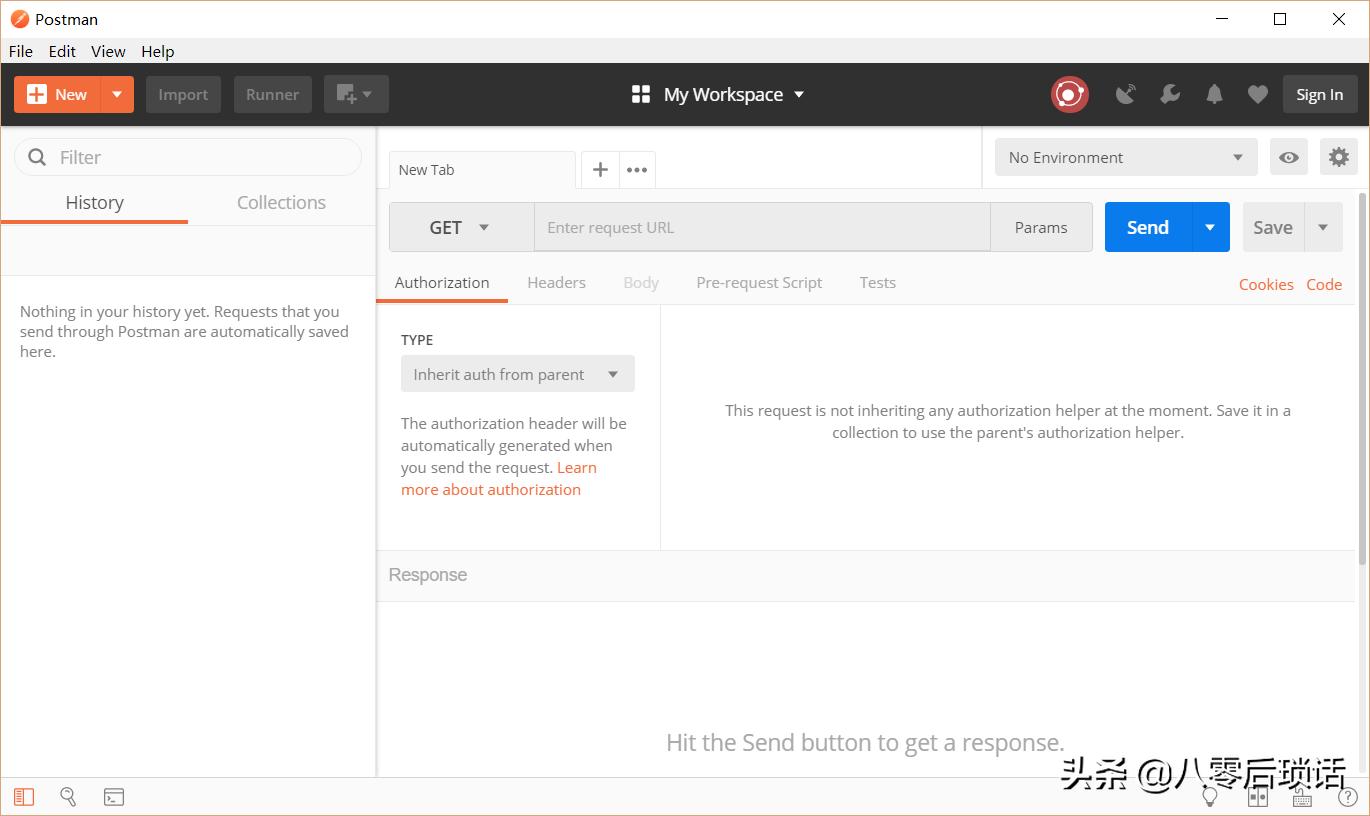Open the My Workspace switcher
Viewport: 1370px width, 816px height.
tap(718, 94)
